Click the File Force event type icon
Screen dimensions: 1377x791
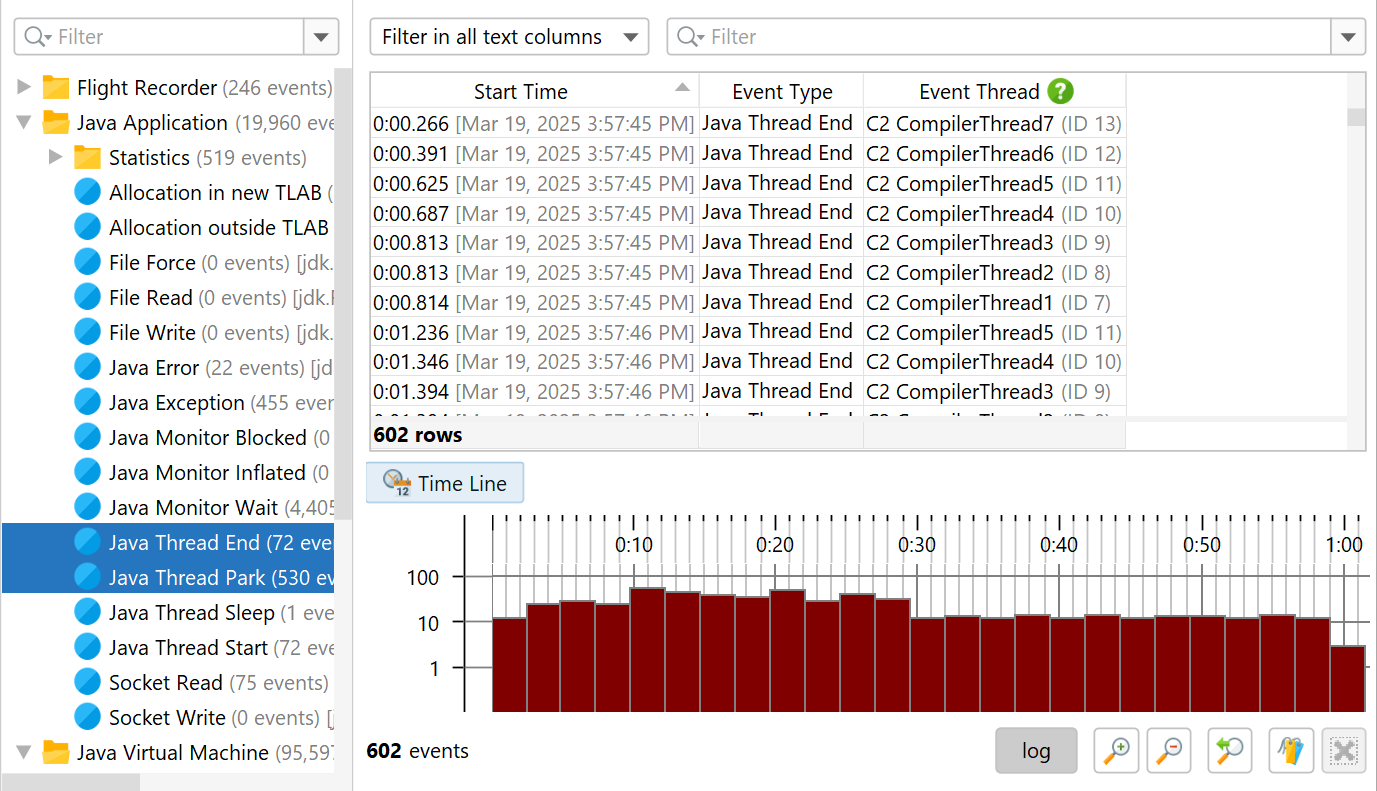pyautogui.click(x=88, y=262)
